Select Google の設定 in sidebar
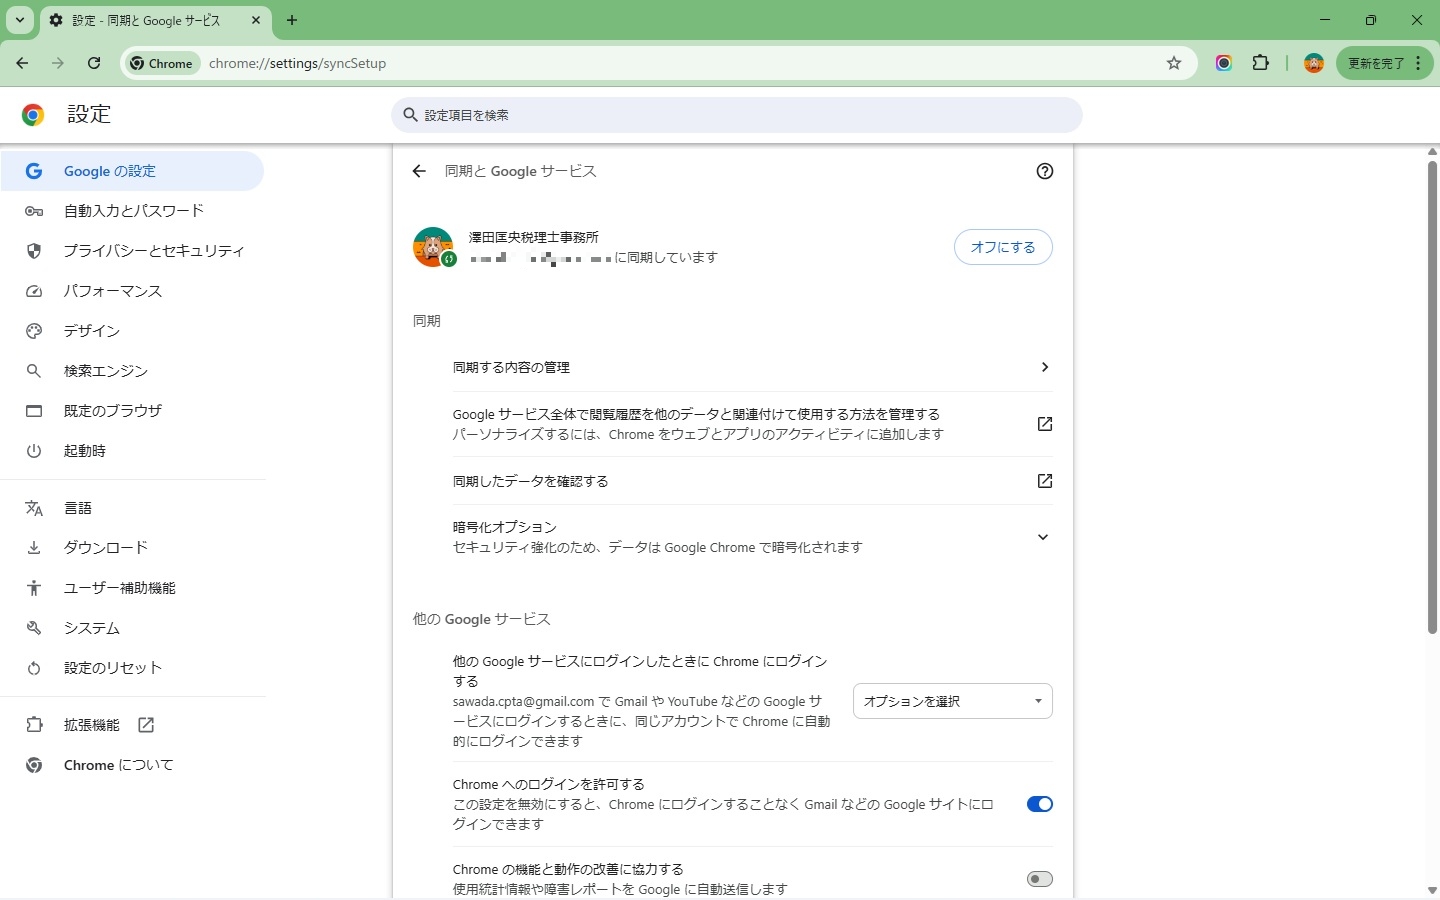 (132, 171)
